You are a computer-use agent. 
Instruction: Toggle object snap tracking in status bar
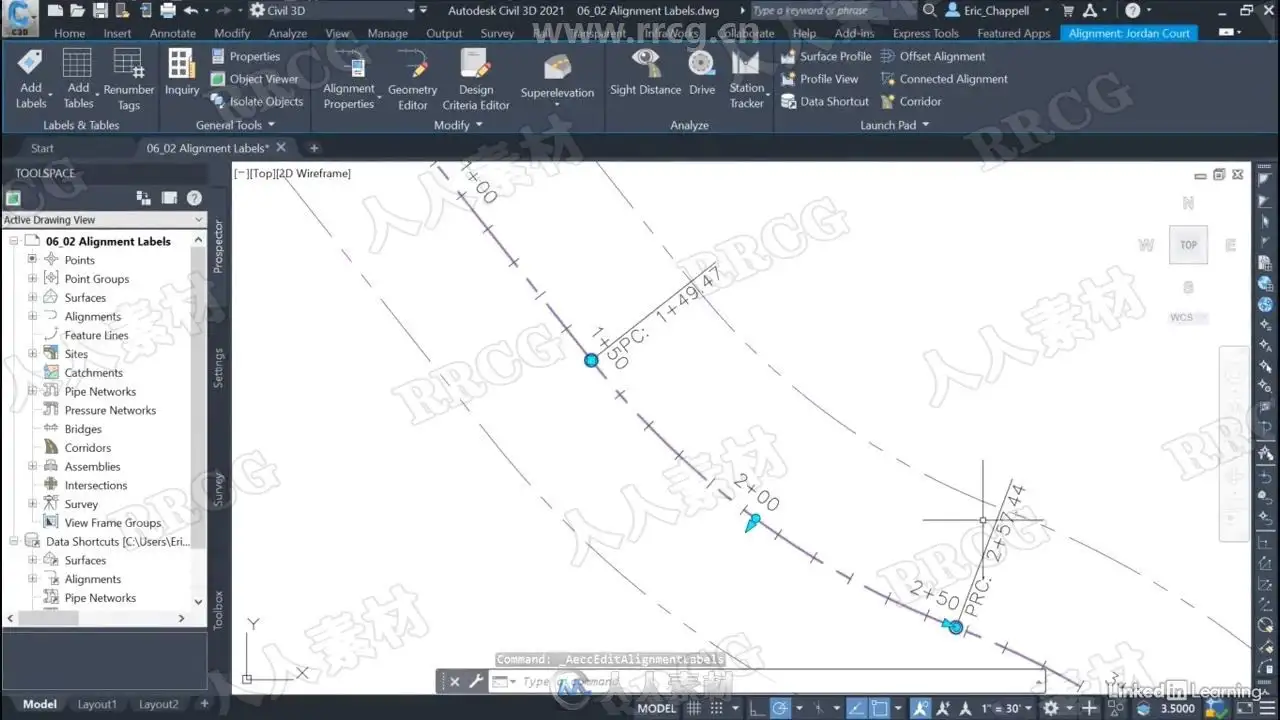click(857, 708)
